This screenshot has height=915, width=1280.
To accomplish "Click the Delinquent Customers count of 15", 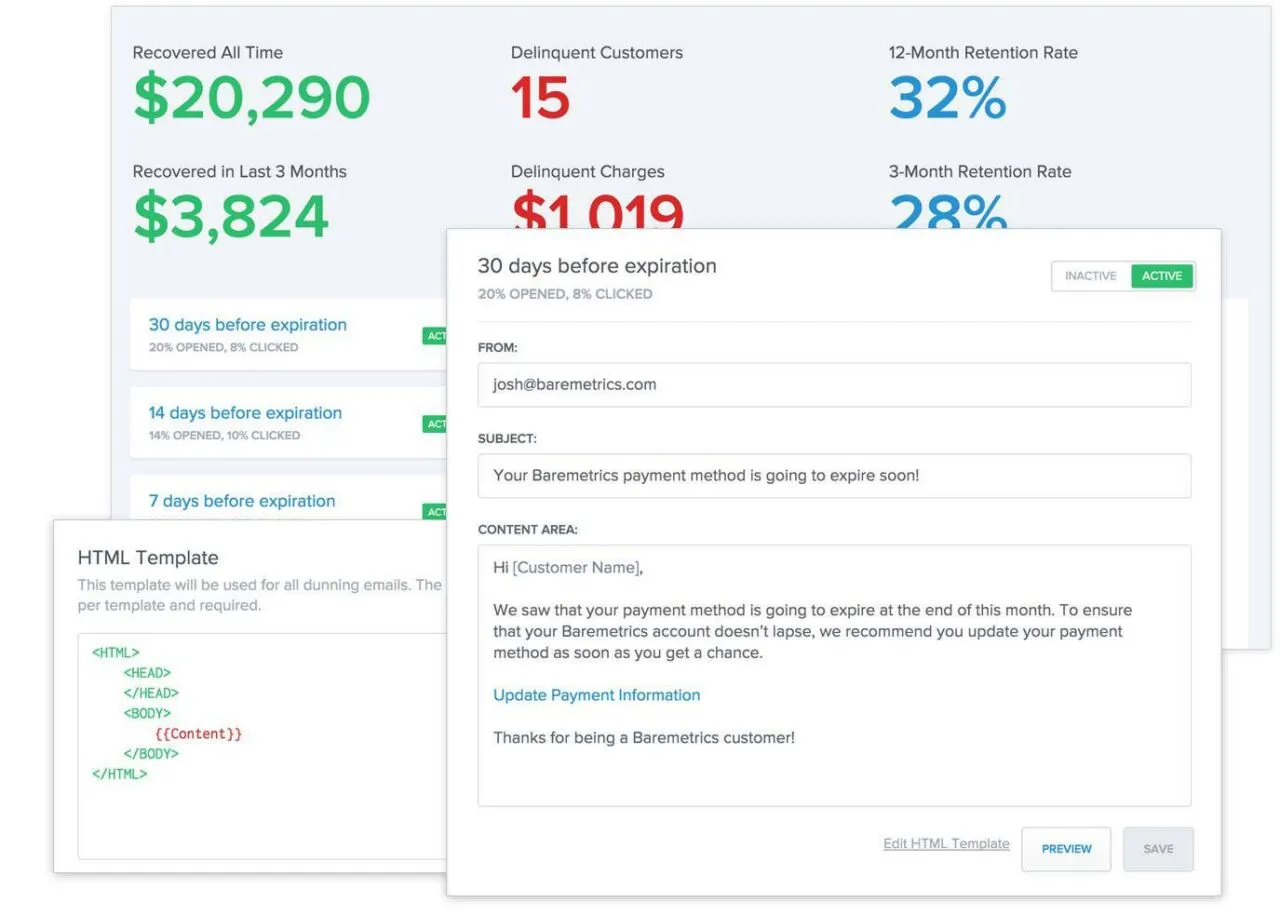I will pyautogui.click(x=540, y=98).
